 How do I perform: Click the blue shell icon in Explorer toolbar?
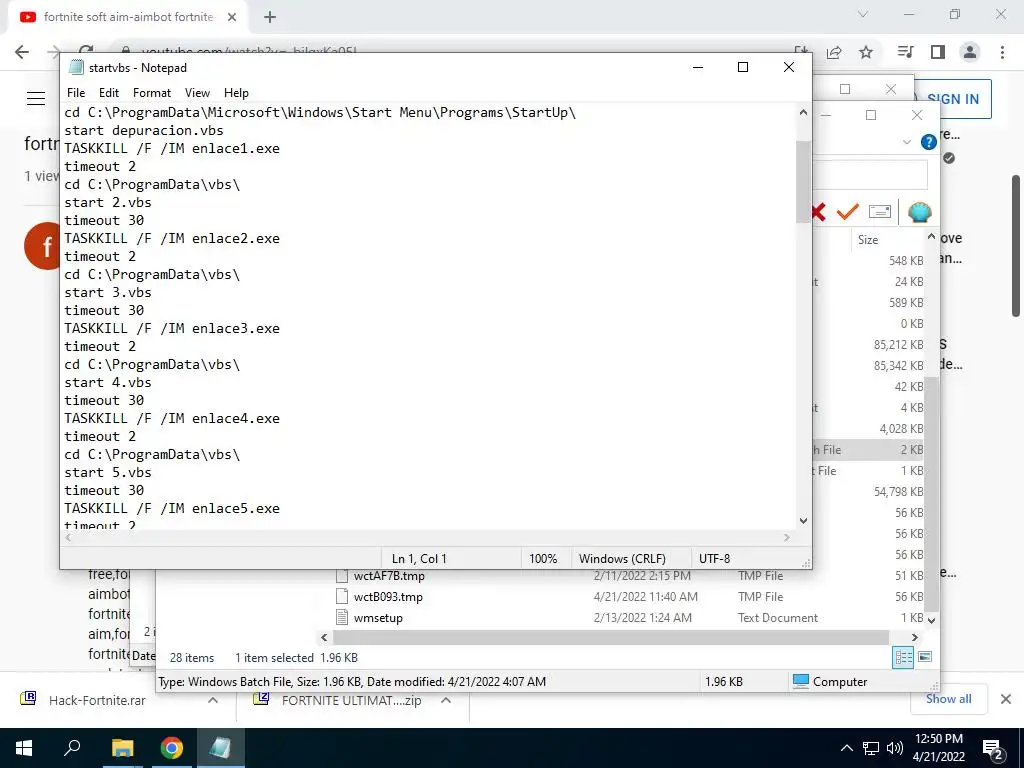coord(920,212)
